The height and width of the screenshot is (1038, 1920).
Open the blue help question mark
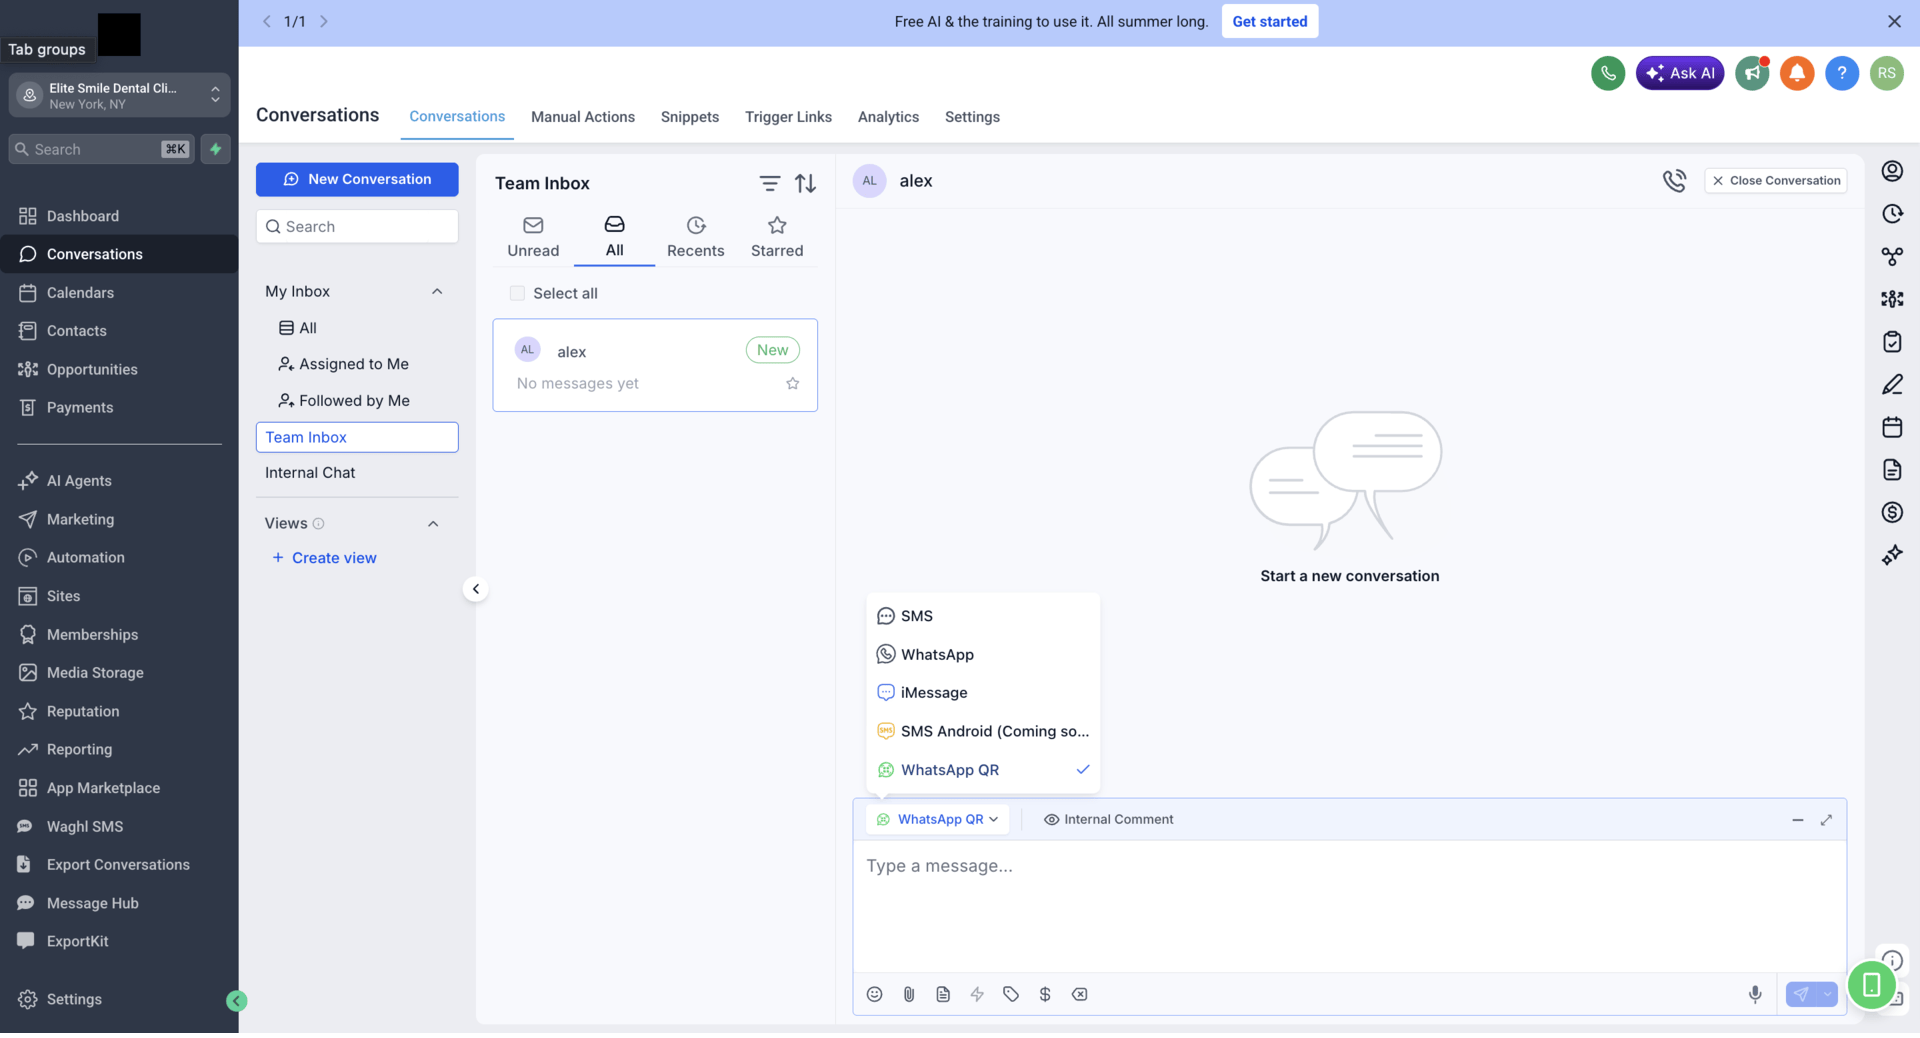point(1842,73)
